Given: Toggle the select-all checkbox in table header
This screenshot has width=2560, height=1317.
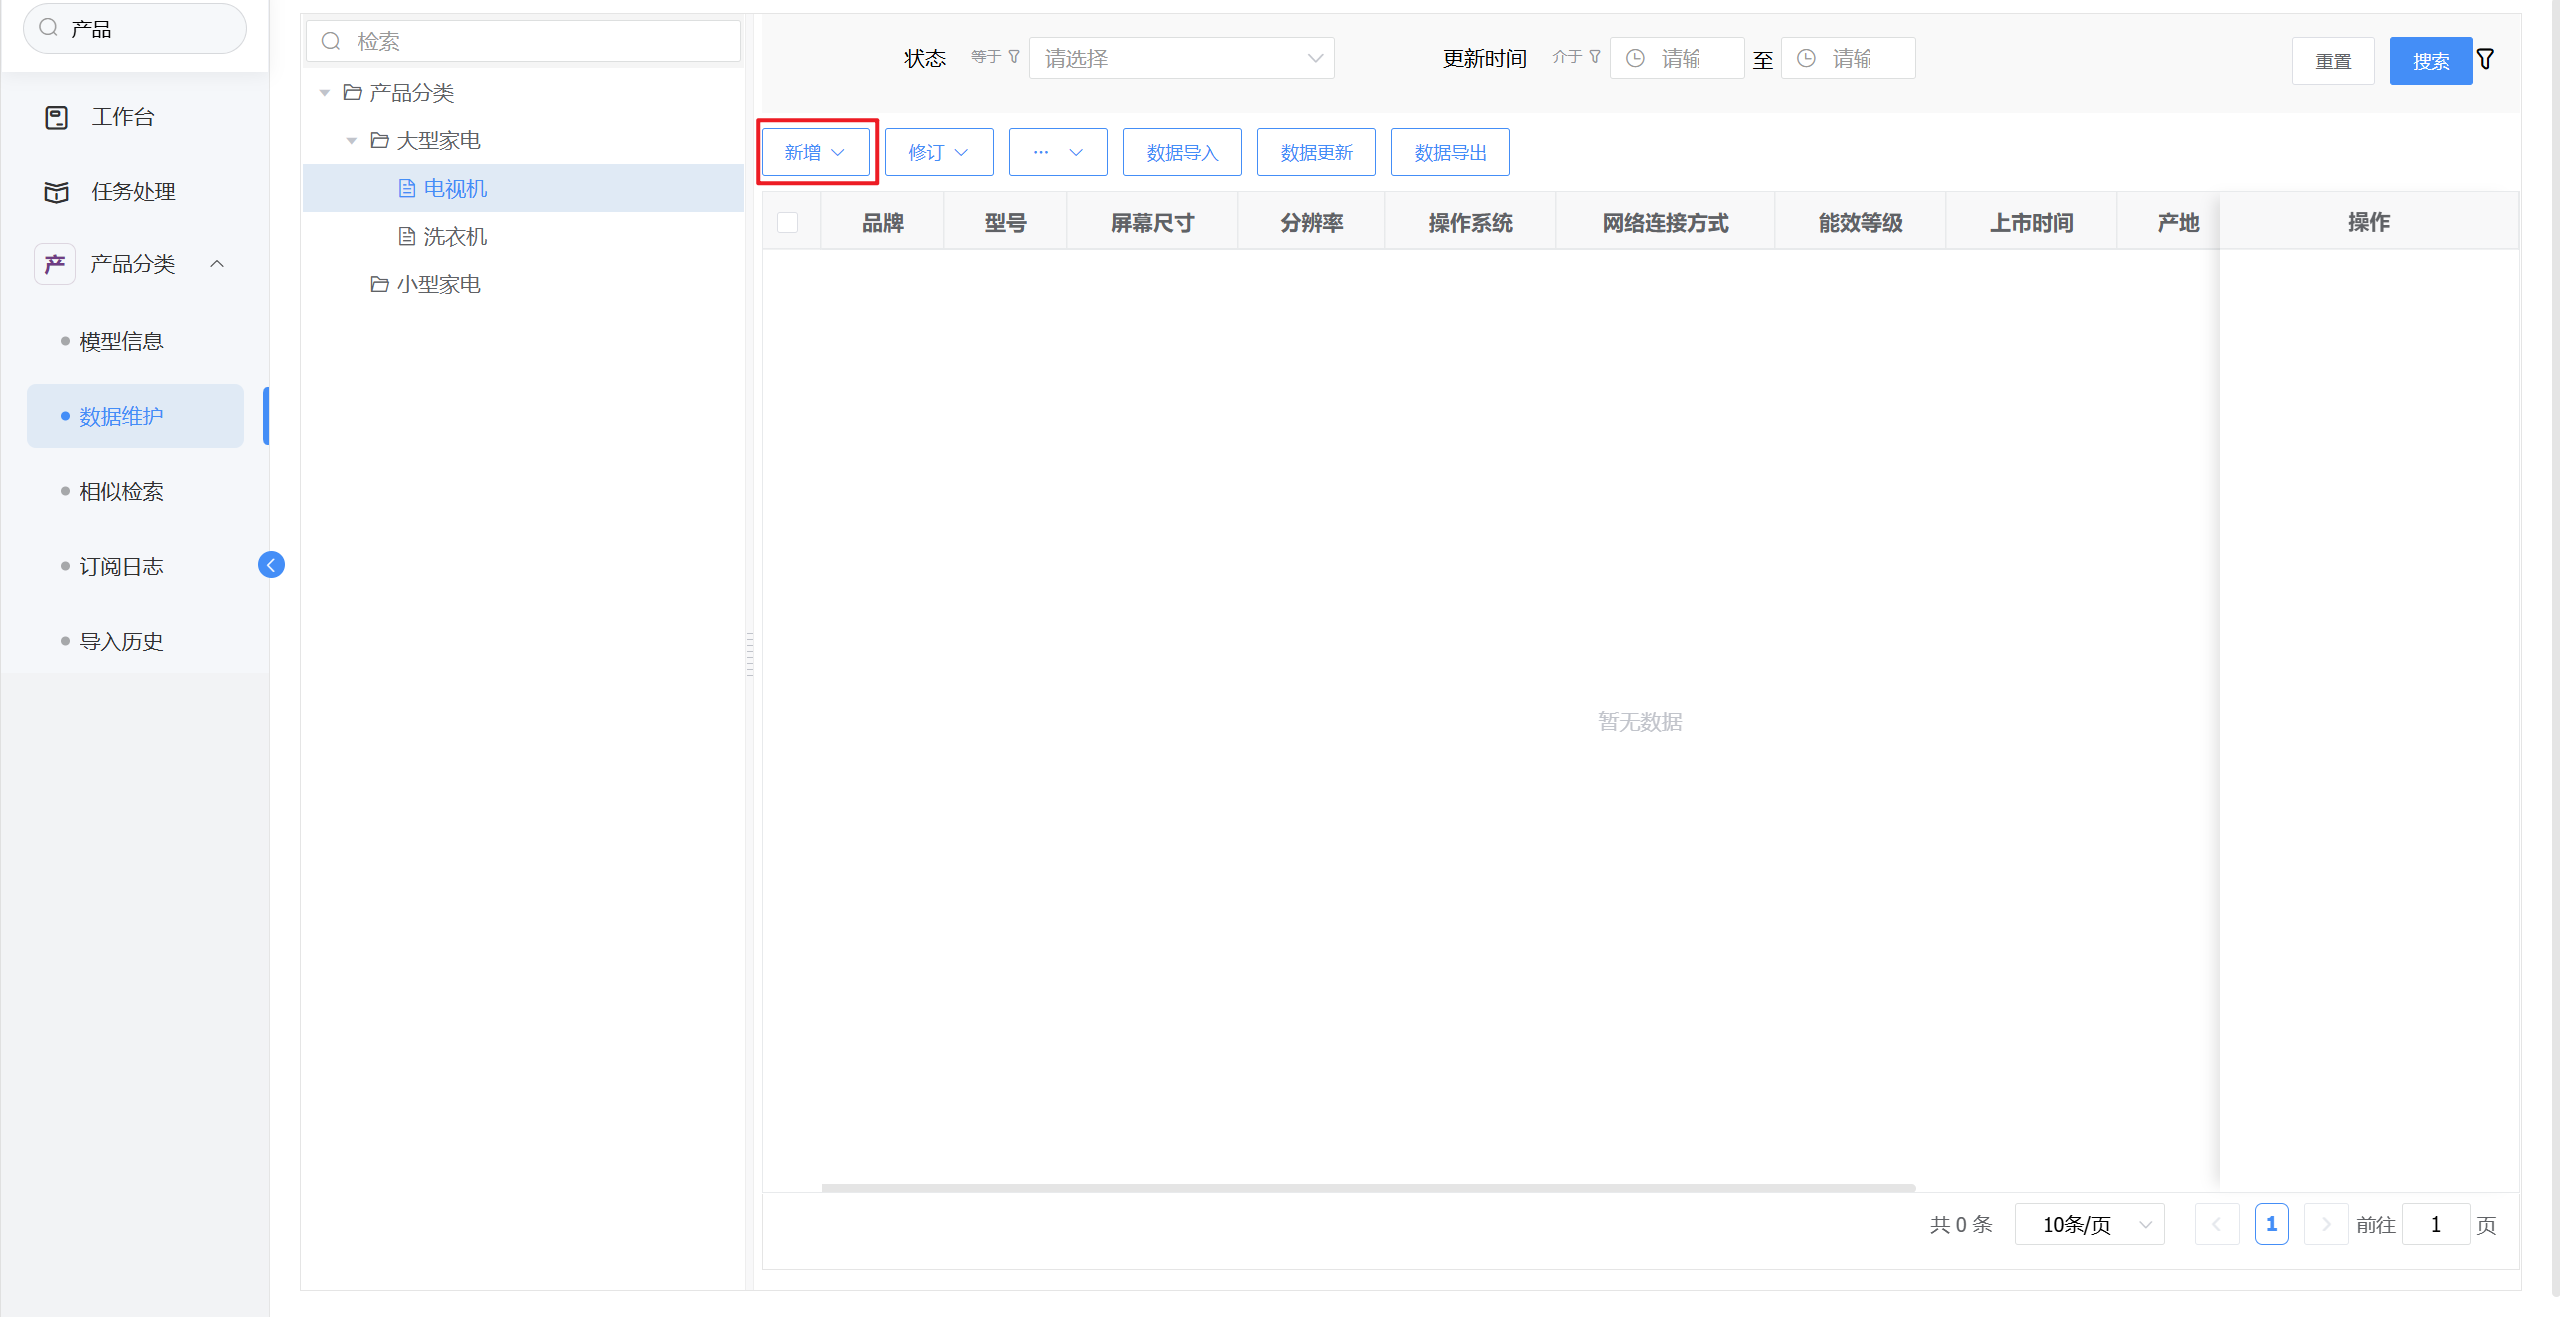Looking at the screenshot, I should tap(788, 222).
